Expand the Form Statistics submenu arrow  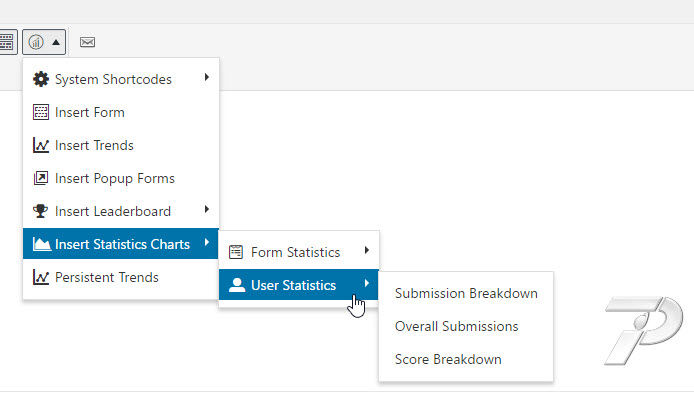point(366,250)
